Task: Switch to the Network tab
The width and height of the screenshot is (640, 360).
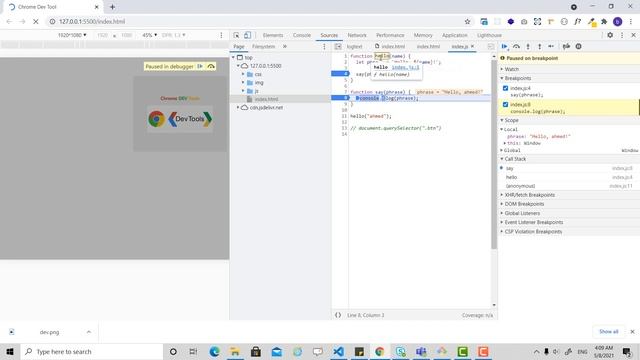Action: pyautogui.click(x=357, y=35)
